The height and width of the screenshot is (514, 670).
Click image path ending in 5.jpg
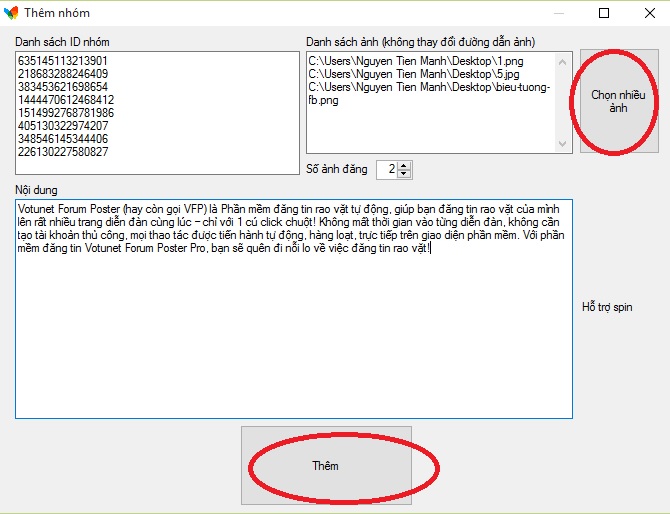[x=414, y=74]
